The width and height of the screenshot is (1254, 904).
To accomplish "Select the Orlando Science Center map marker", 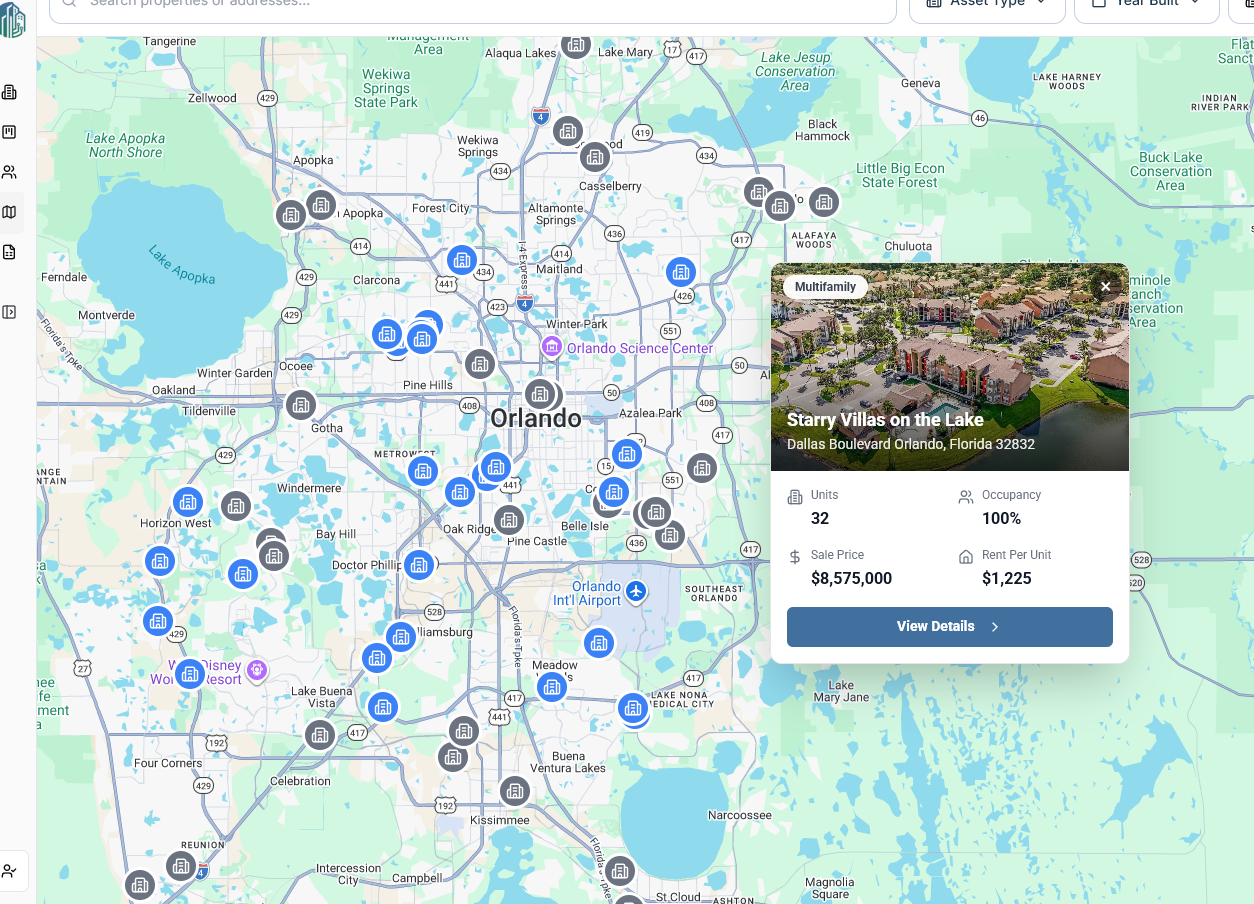I will coord(551,347).
